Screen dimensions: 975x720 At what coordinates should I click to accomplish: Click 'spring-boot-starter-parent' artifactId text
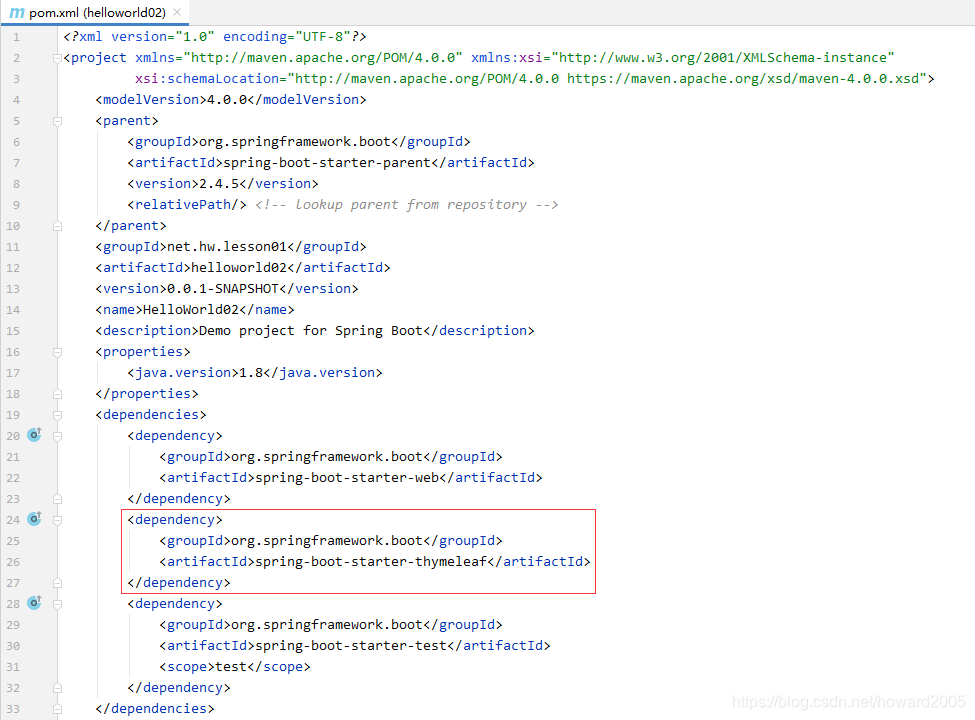327,163
